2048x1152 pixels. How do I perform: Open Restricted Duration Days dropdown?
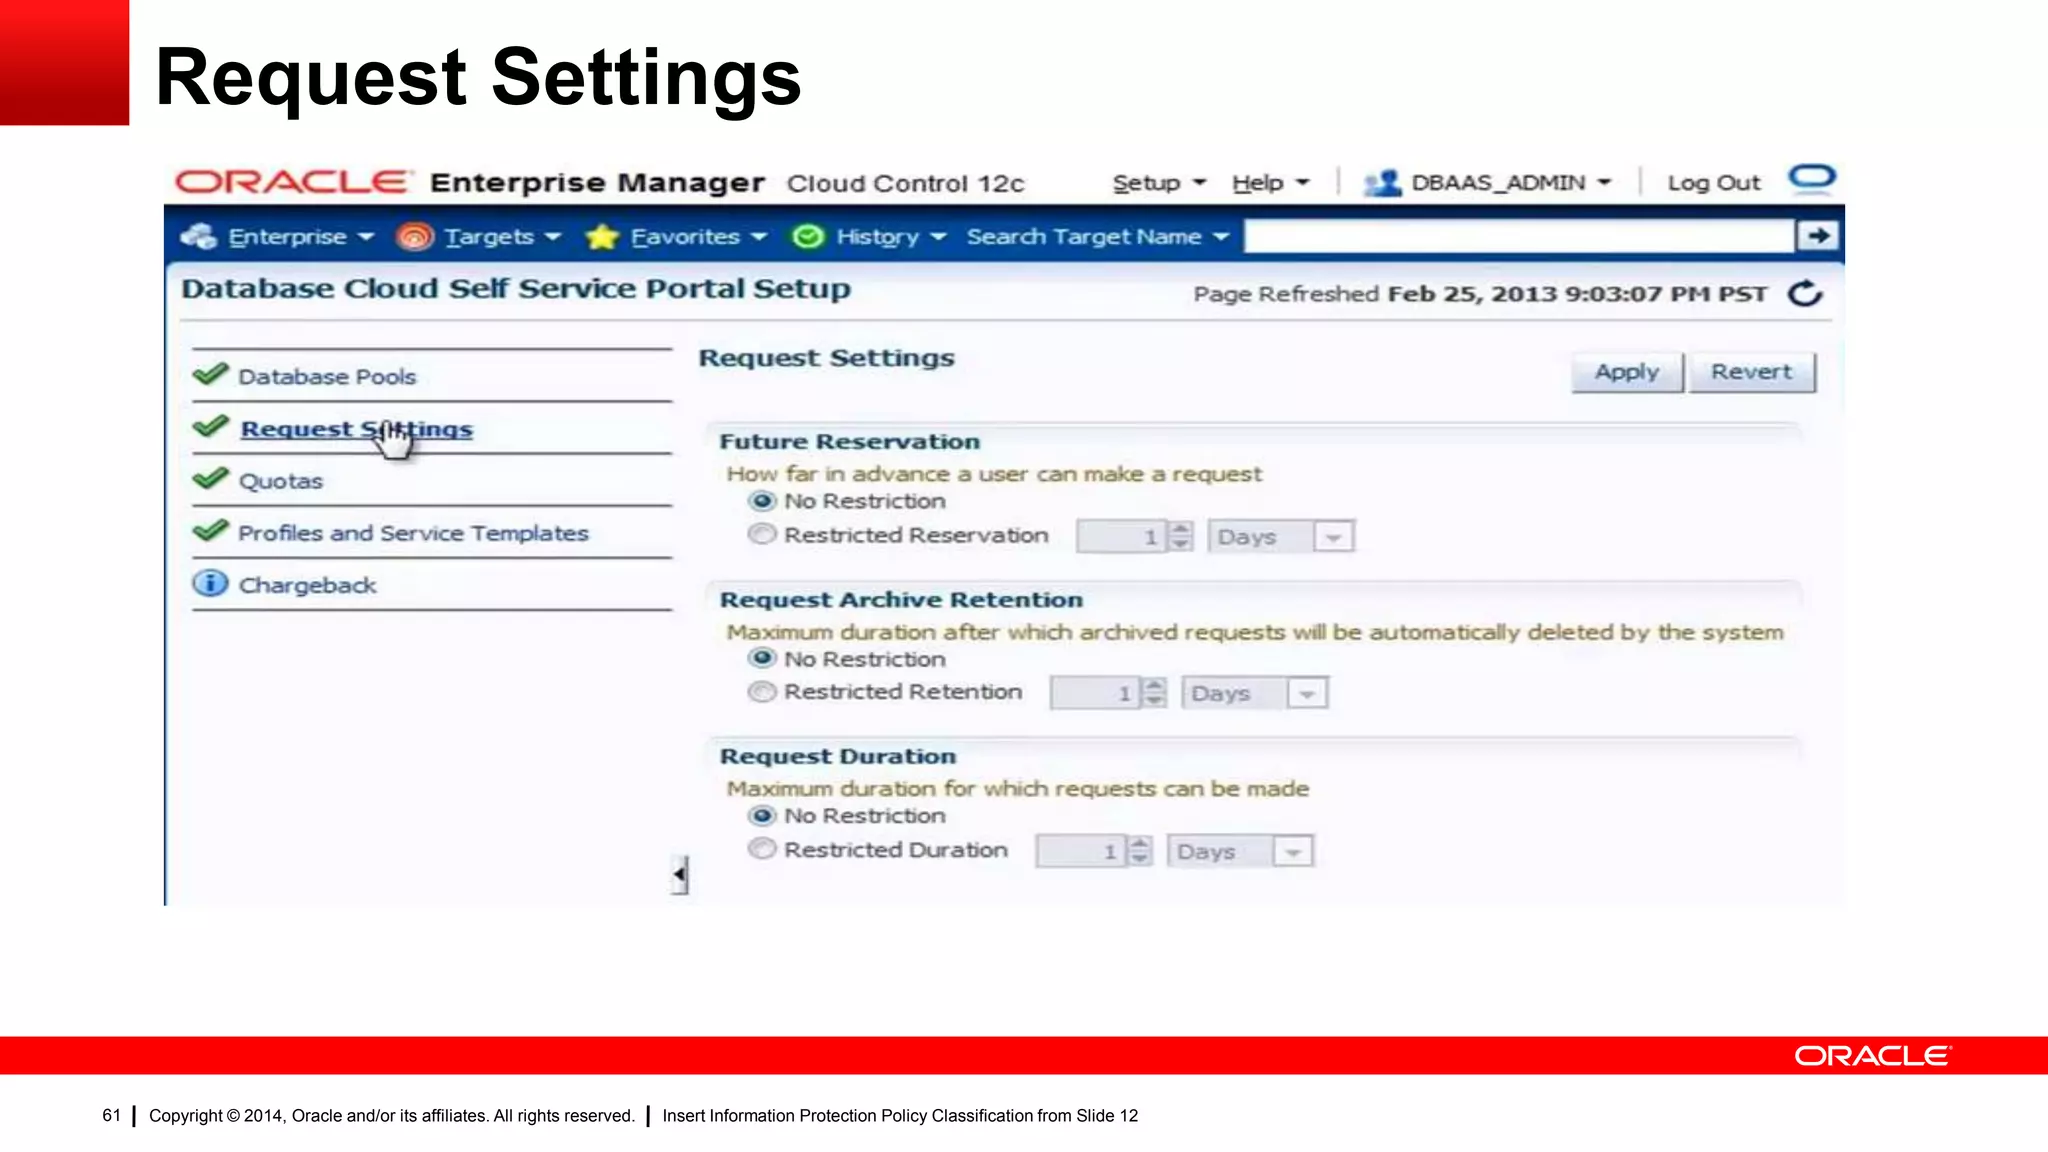coord(1240,851)
